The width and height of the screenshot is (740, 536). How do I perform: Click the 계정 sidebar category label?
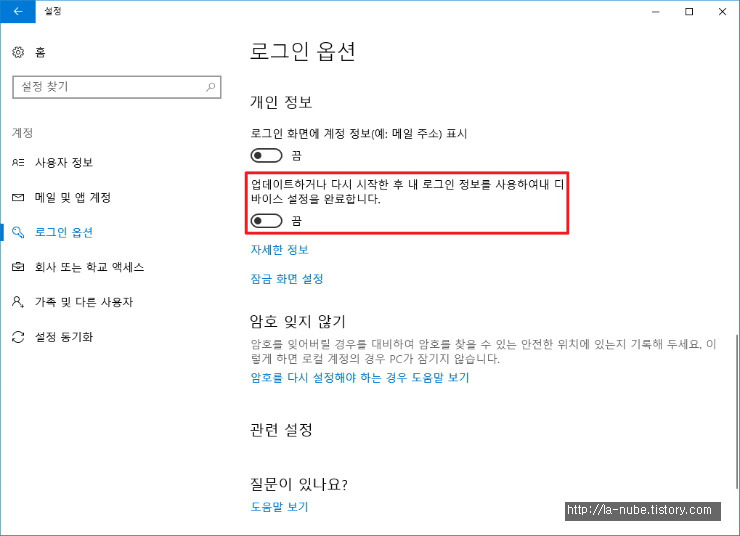click(22, 133)
